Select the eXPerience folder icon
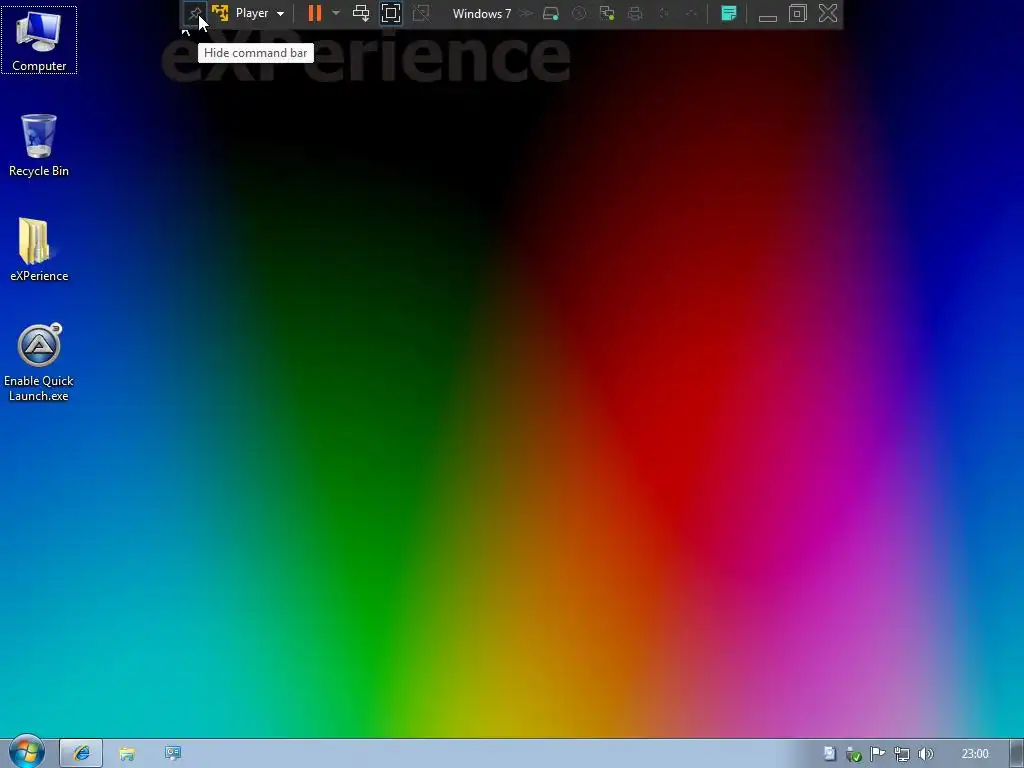The image size is (1024, 768). tap(39, 249)
